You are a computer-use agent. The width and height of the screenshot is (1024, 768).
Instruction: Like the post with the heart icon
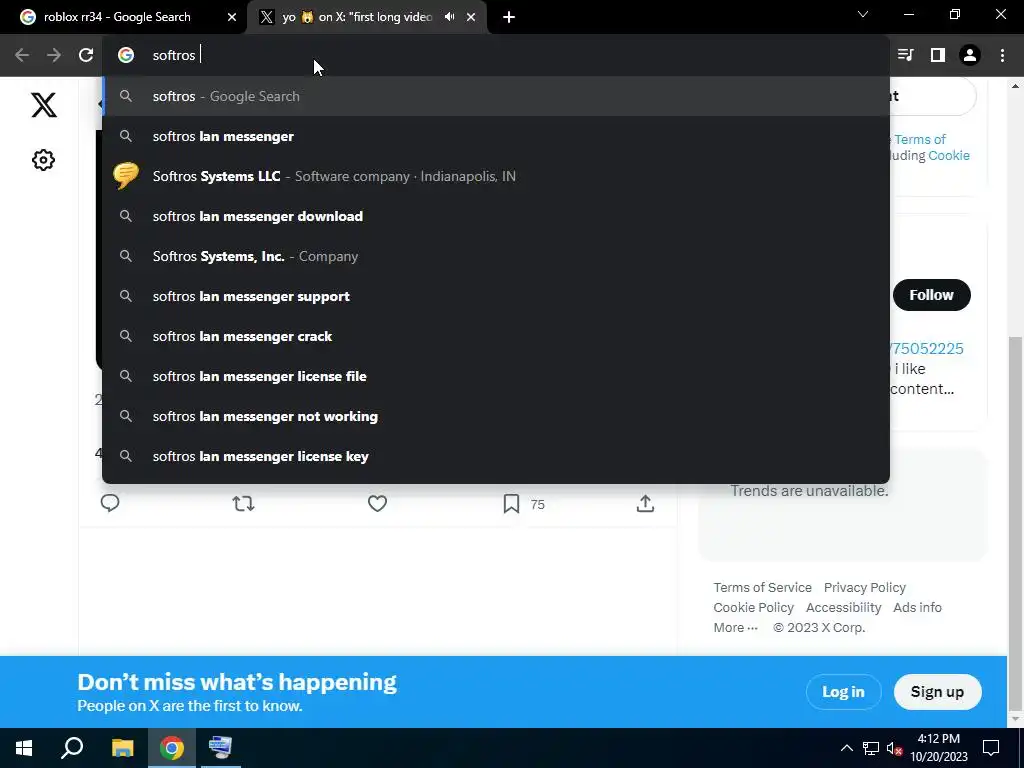tap(377, 504)
